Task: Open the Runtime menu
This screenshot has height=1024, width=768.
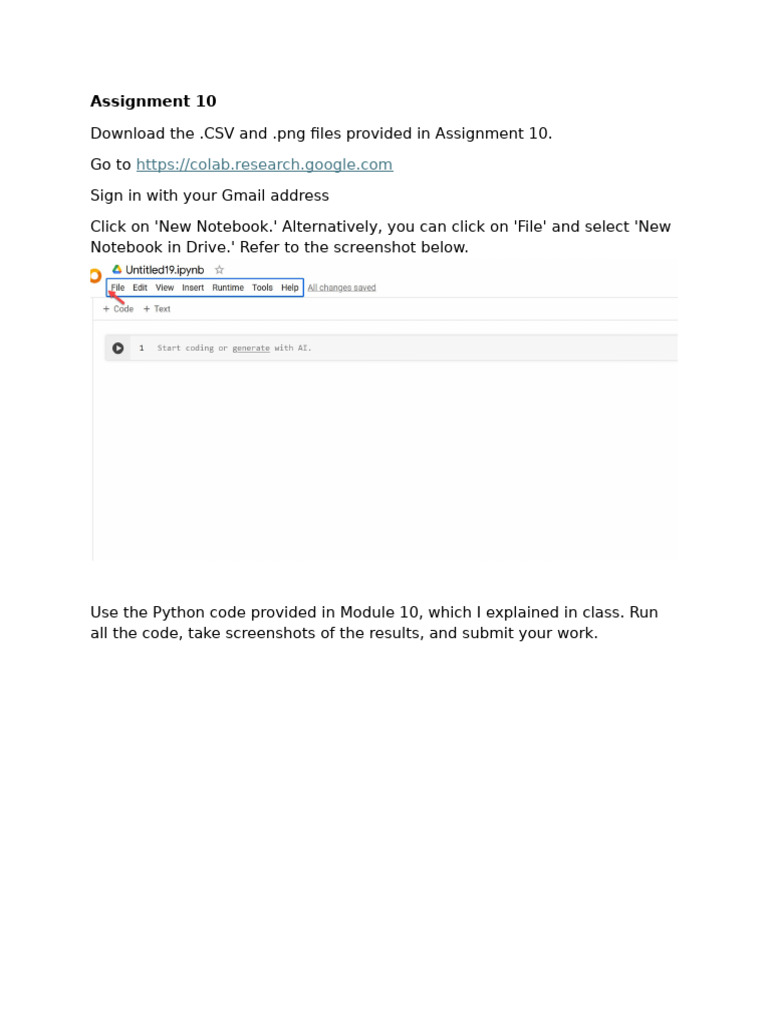Action: [228, 287]
